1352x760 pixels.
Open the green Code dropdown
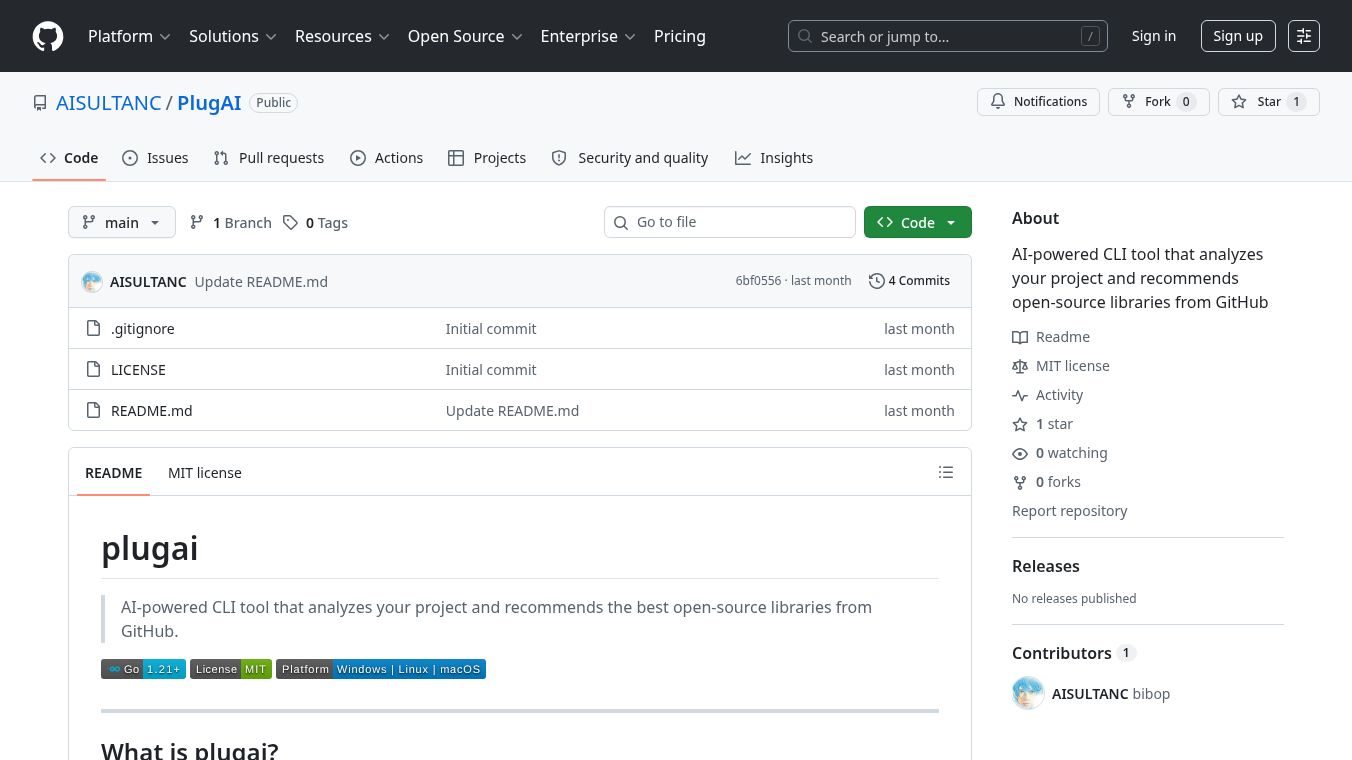pyautogui.click(x=918, y=222)
